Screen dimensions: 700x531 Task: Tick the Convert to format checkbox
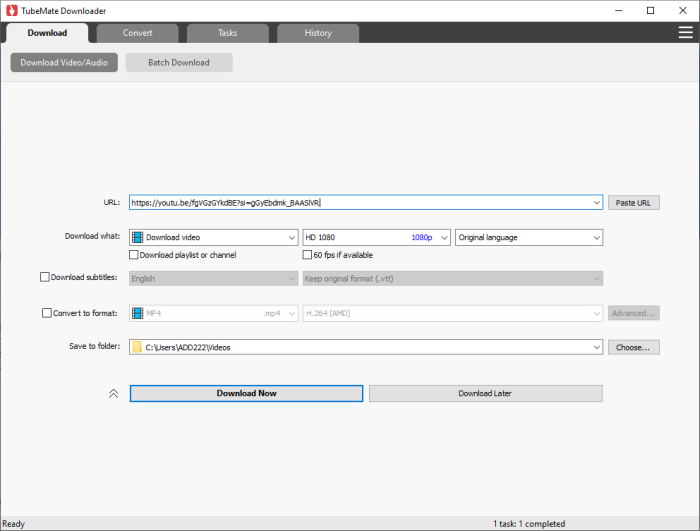tap(47, 313)
